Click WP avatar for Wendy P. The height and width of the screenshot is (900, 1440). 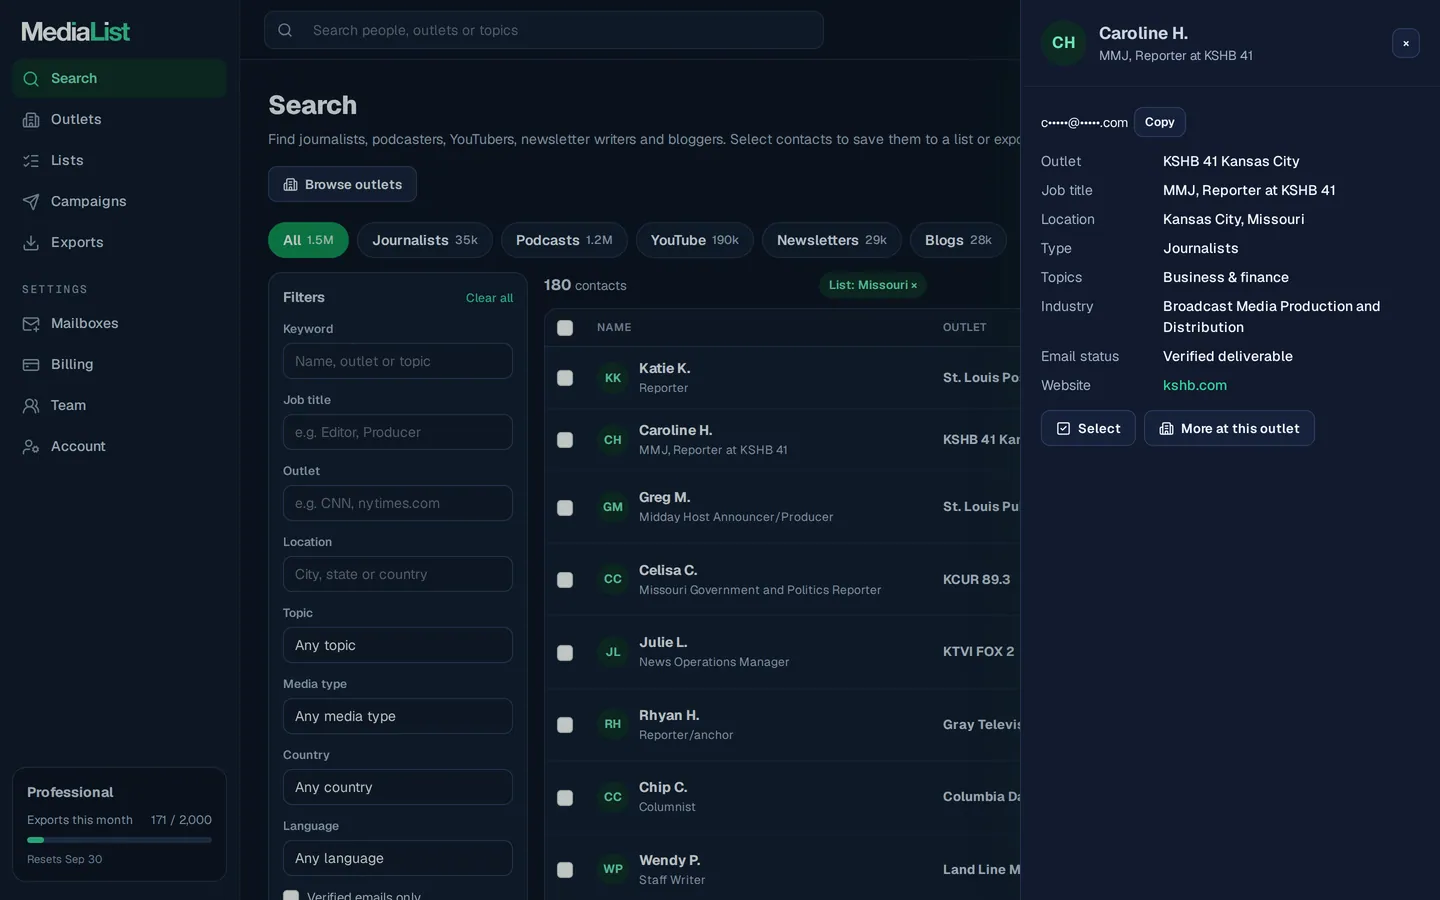(613, 869)
